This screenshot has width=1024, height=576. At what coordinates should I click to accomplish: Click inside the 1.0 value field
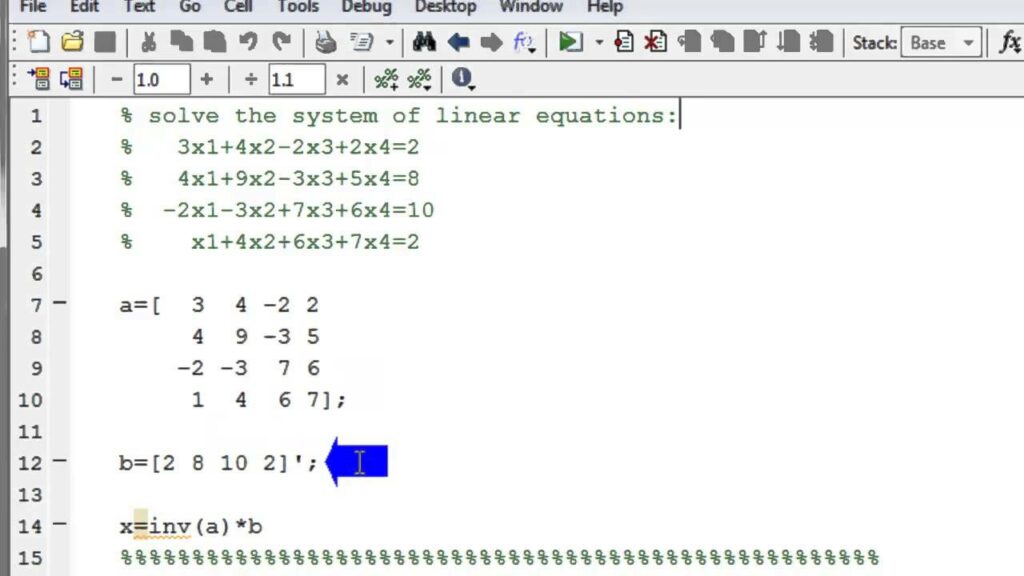coord(161,79)
